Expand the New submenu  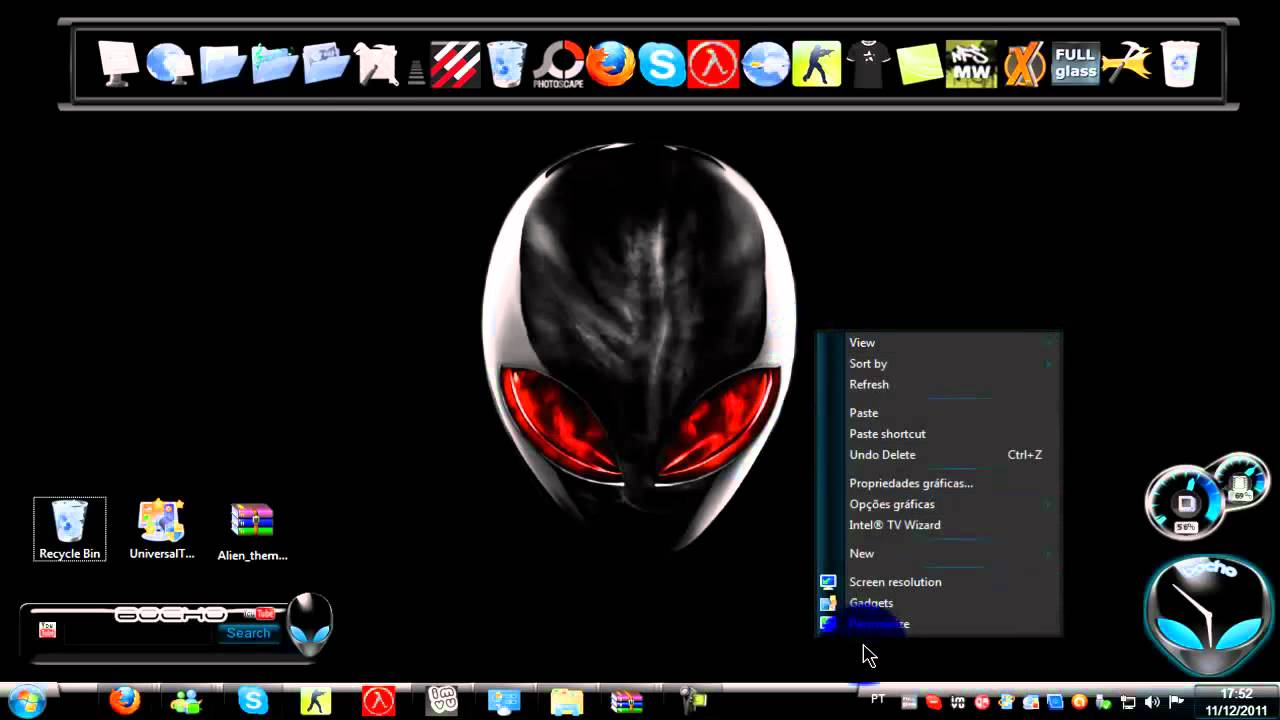tap(939, 554)
